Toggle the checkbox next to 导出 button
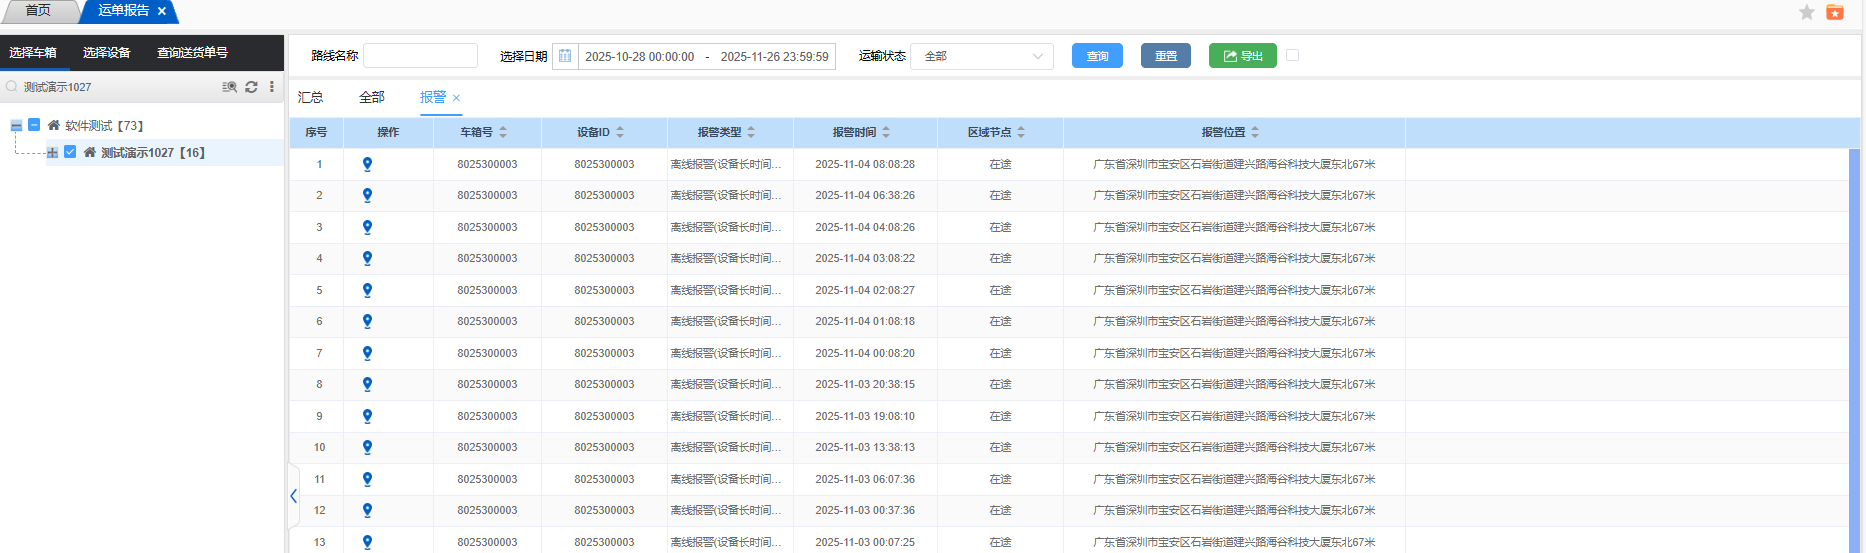The width and height of the screenshot is (1866, 553). click(1292, 55)
